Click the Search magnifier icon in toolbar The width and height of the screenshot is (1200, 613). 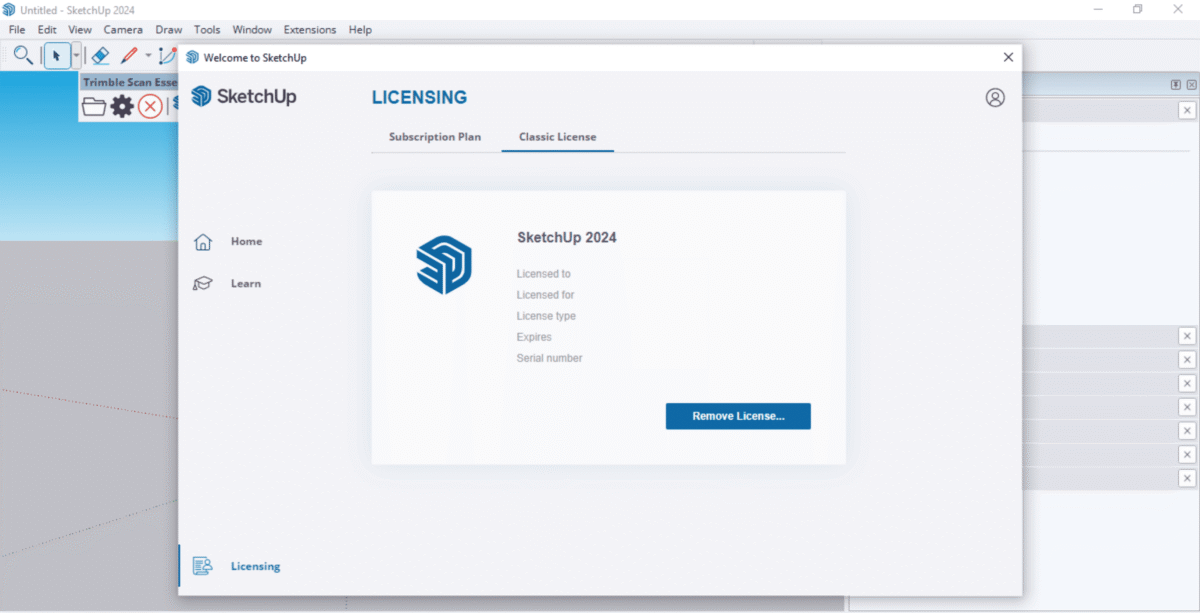pyautogui.click(x=23, y=56)
